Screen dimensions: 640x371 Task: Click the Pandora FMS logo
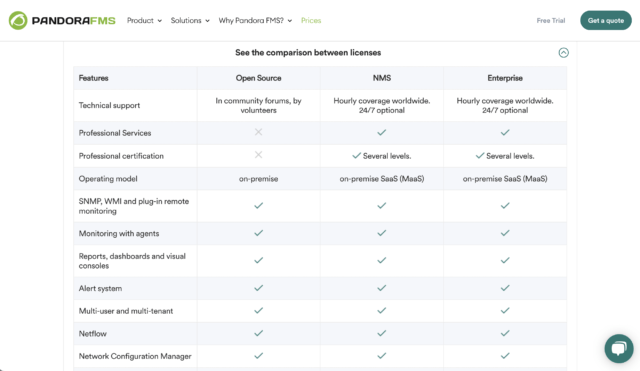(62, 20)
